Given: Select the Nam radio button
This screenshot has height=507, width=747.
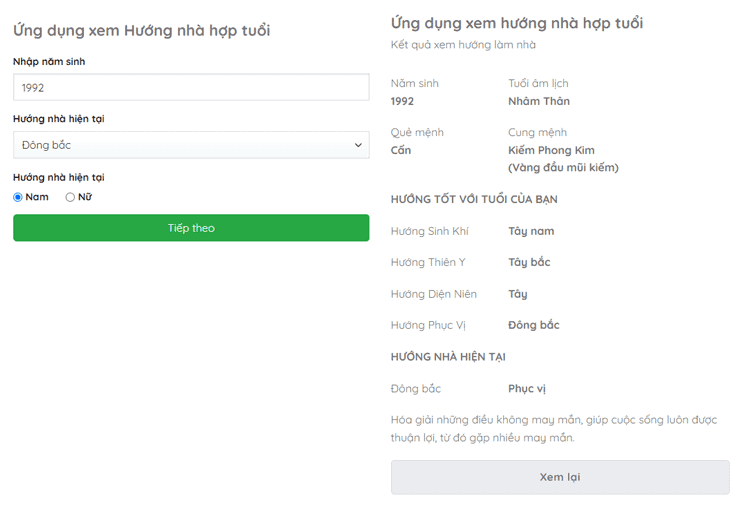Looking at the screenshot, I should pos(18,197).
